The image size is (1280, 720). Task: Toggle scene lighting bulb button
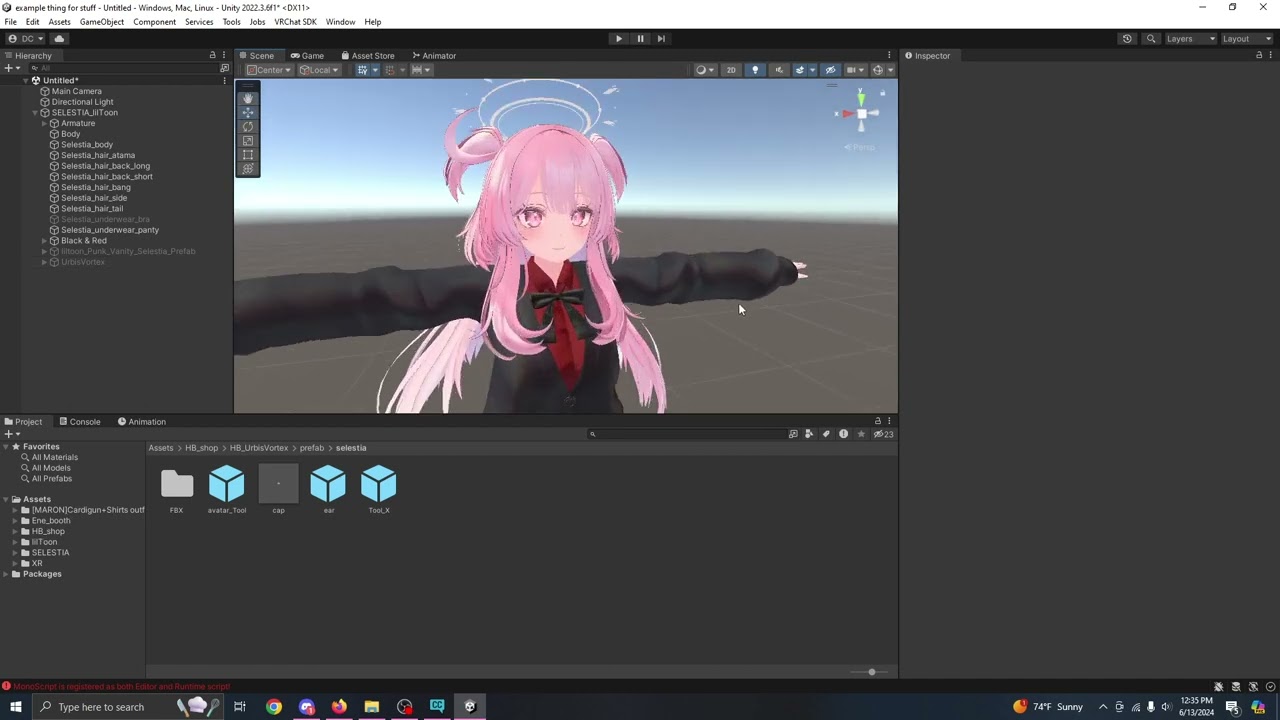click(755, 70)
